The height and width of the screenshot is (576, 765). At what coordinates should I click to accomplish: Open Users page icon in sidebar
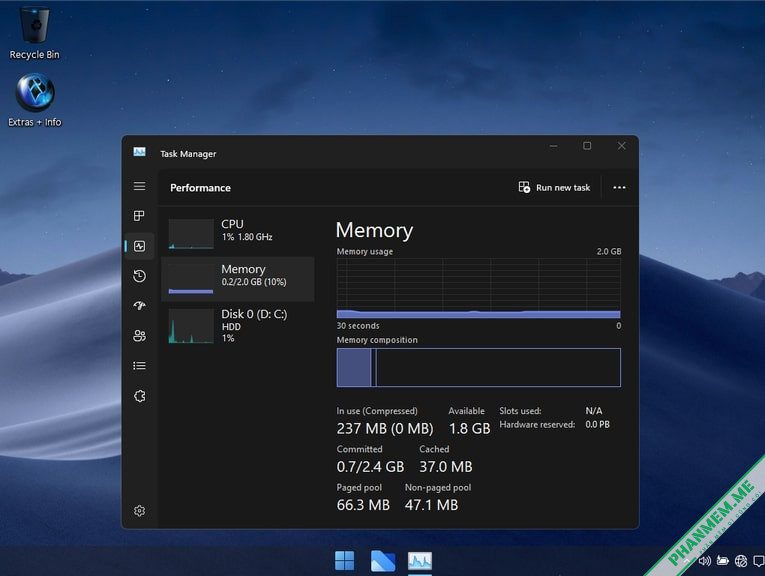140,336
